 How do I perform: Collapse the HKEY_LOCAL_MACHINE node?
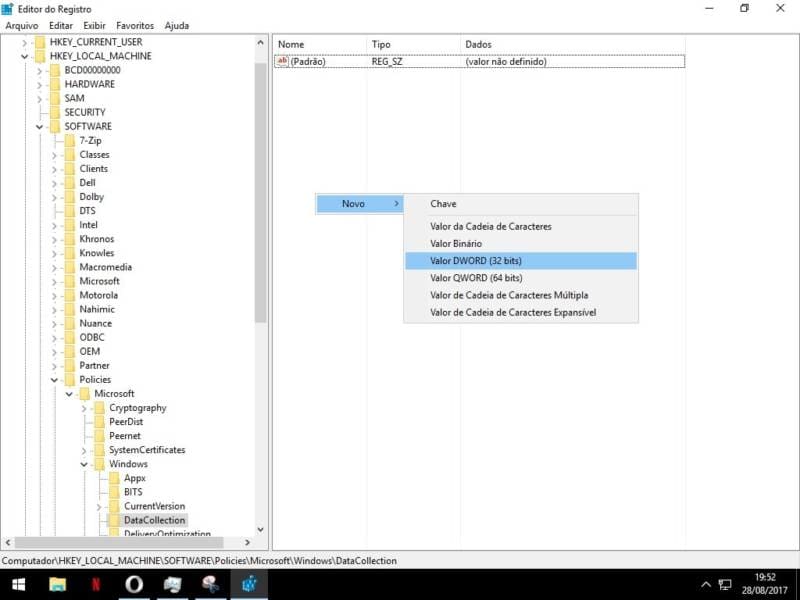(x=24, y=56)
